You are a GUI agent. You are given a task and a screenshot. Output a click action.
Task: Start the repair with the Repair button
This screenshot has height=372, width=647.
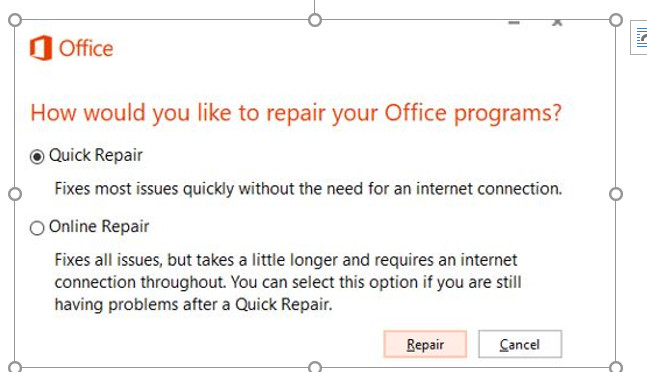tap(425, 344)
